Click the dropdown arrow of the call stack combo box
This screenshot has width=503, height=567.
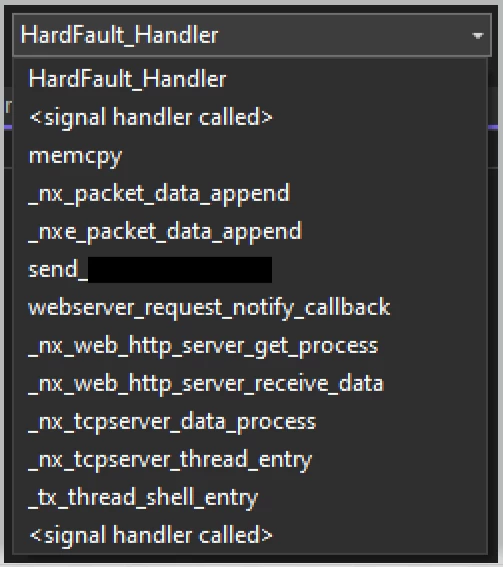point(478,35)
